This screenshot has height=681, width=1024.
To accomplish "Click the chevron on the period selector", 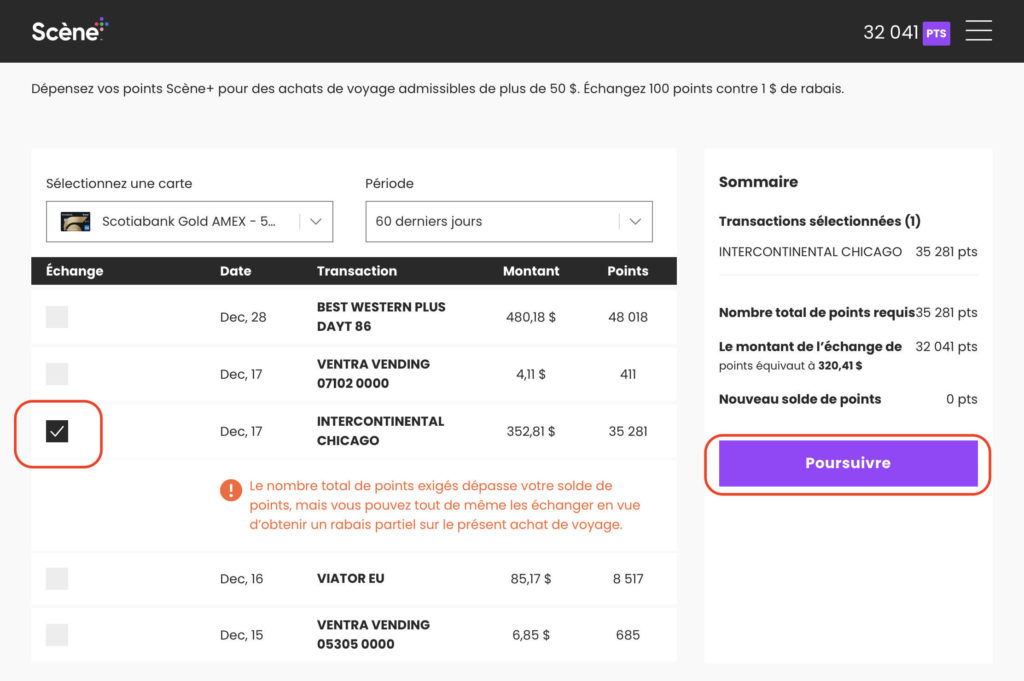I will (x=635, y=221).
